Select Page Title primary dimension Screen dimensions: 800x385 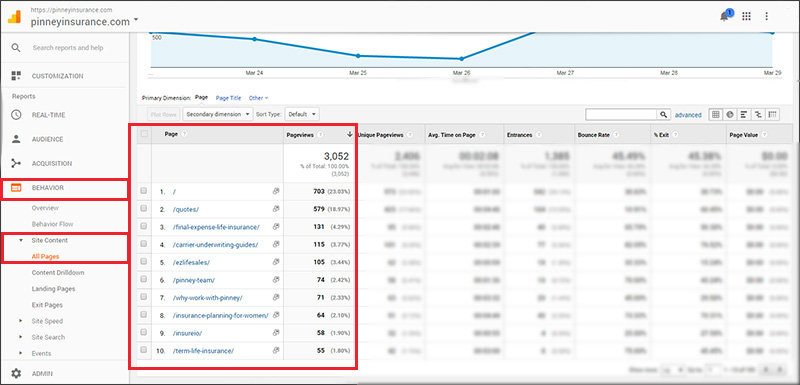(x=228, y=98)
